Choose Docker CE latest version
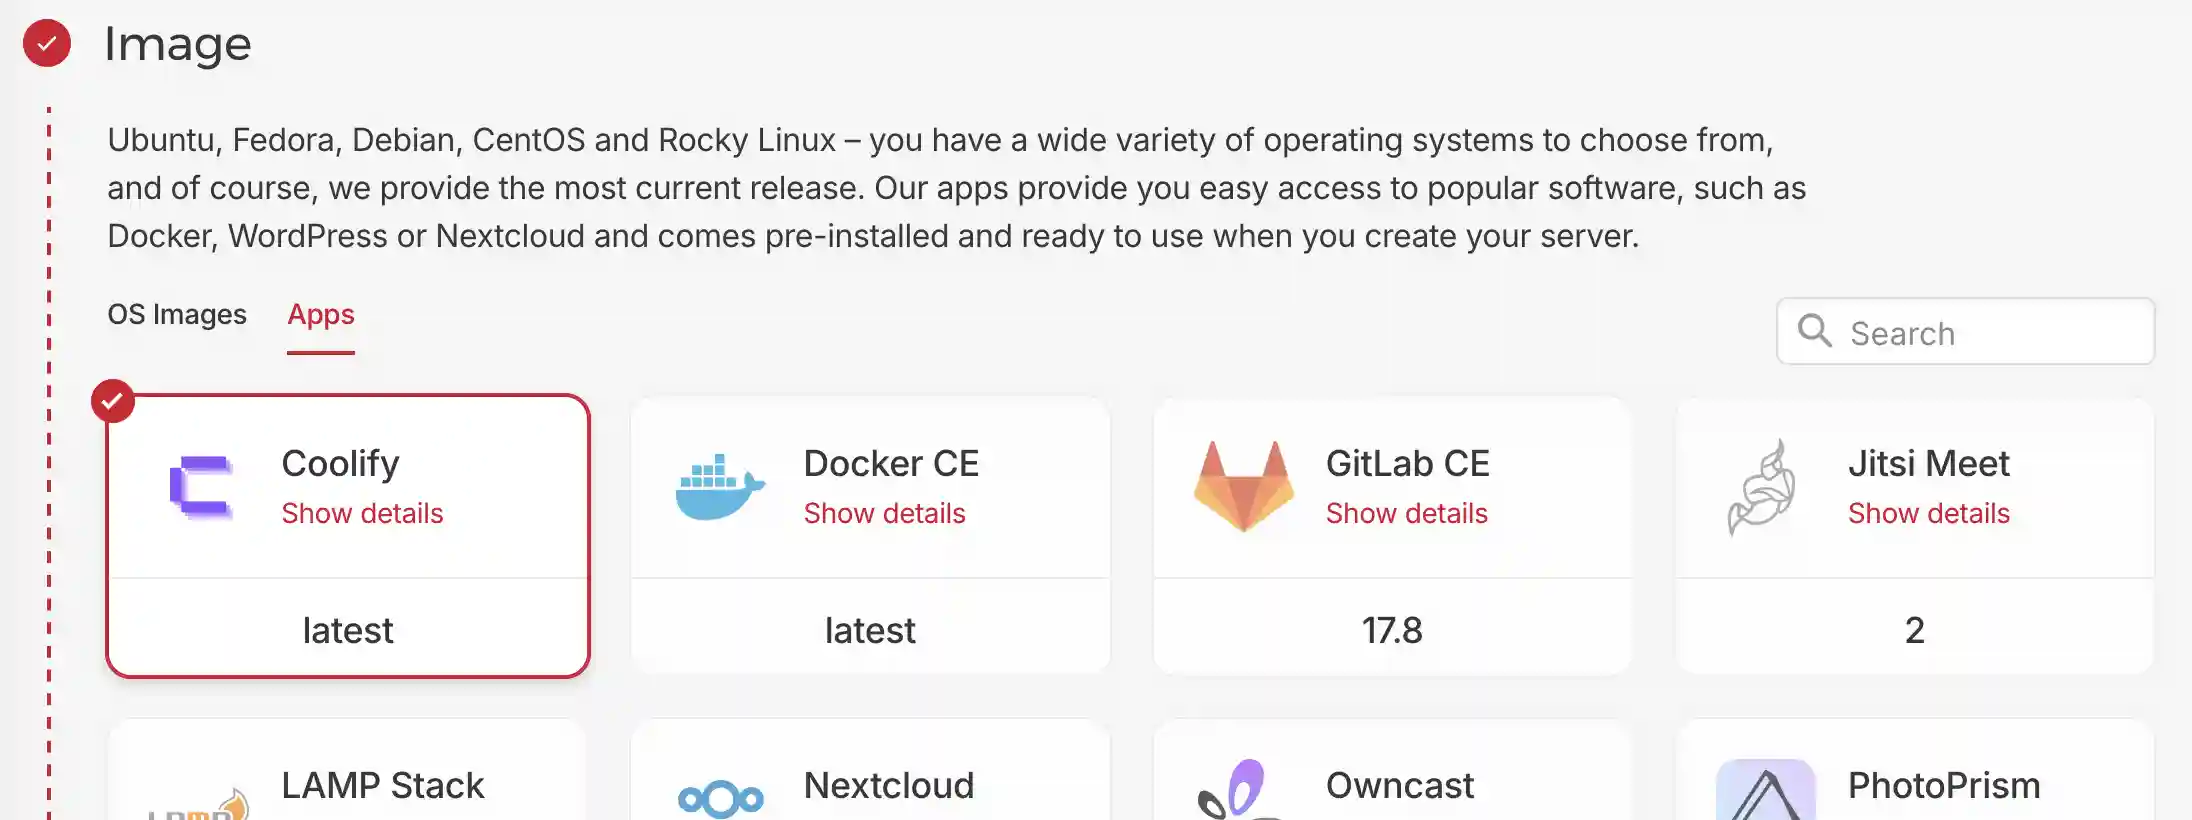This screenshot has width=2192, height=820. coord(870,630)
